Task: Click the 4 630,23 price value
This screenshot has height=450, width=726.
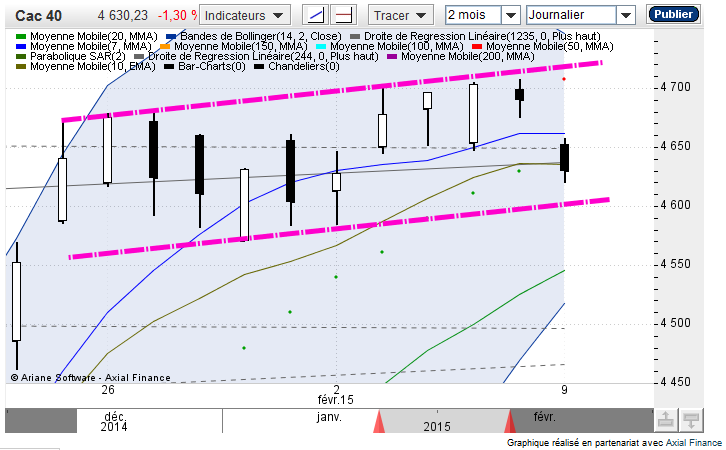Action: (x=122, y=16)
